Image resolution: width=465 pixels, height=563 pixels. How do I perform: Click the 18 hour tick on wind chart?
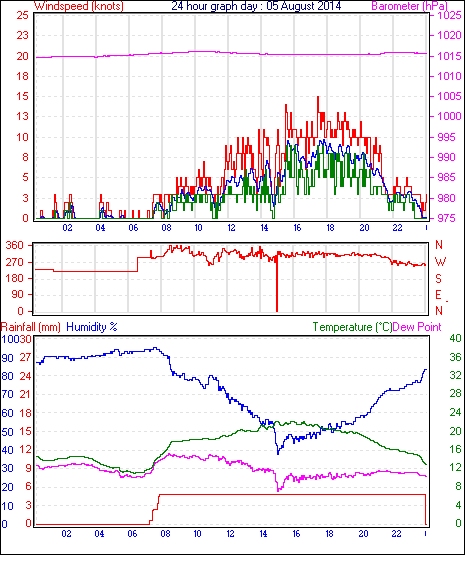330,228
